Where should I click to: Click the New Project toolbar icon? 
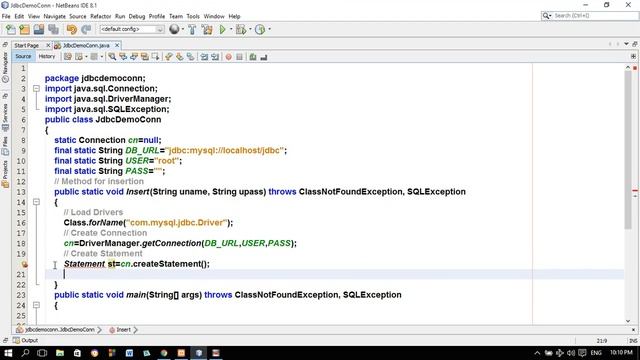[x=24, y=29]
